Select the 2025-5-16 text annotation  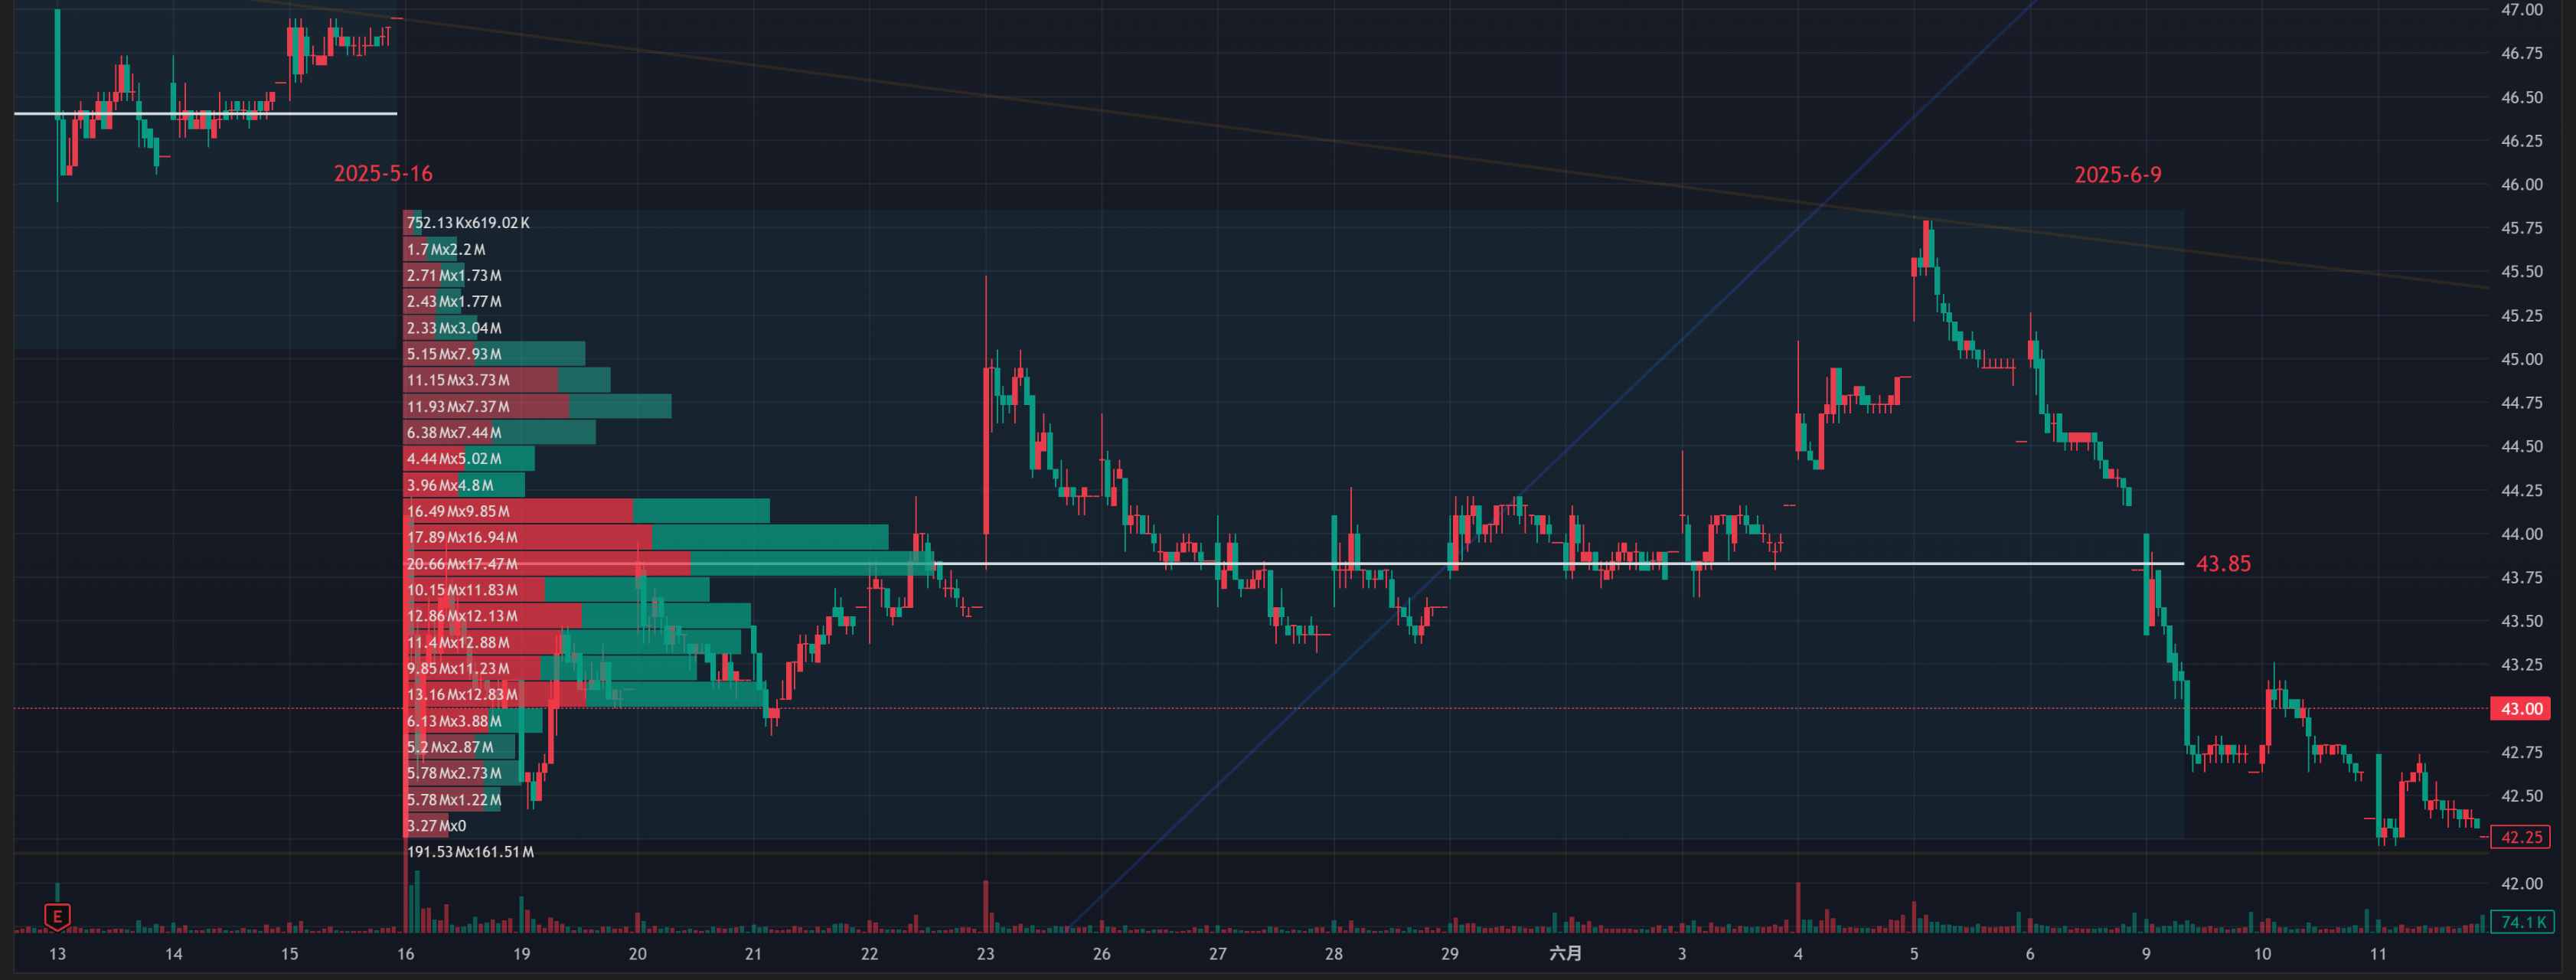(x=383, y=174)
